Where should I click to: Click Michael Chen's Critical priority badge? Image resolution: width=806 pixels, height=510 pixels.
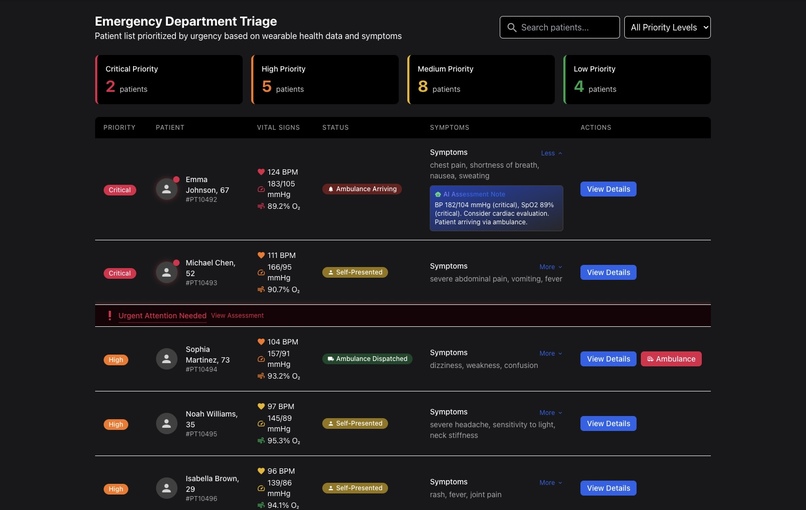(x=120, y=274)
